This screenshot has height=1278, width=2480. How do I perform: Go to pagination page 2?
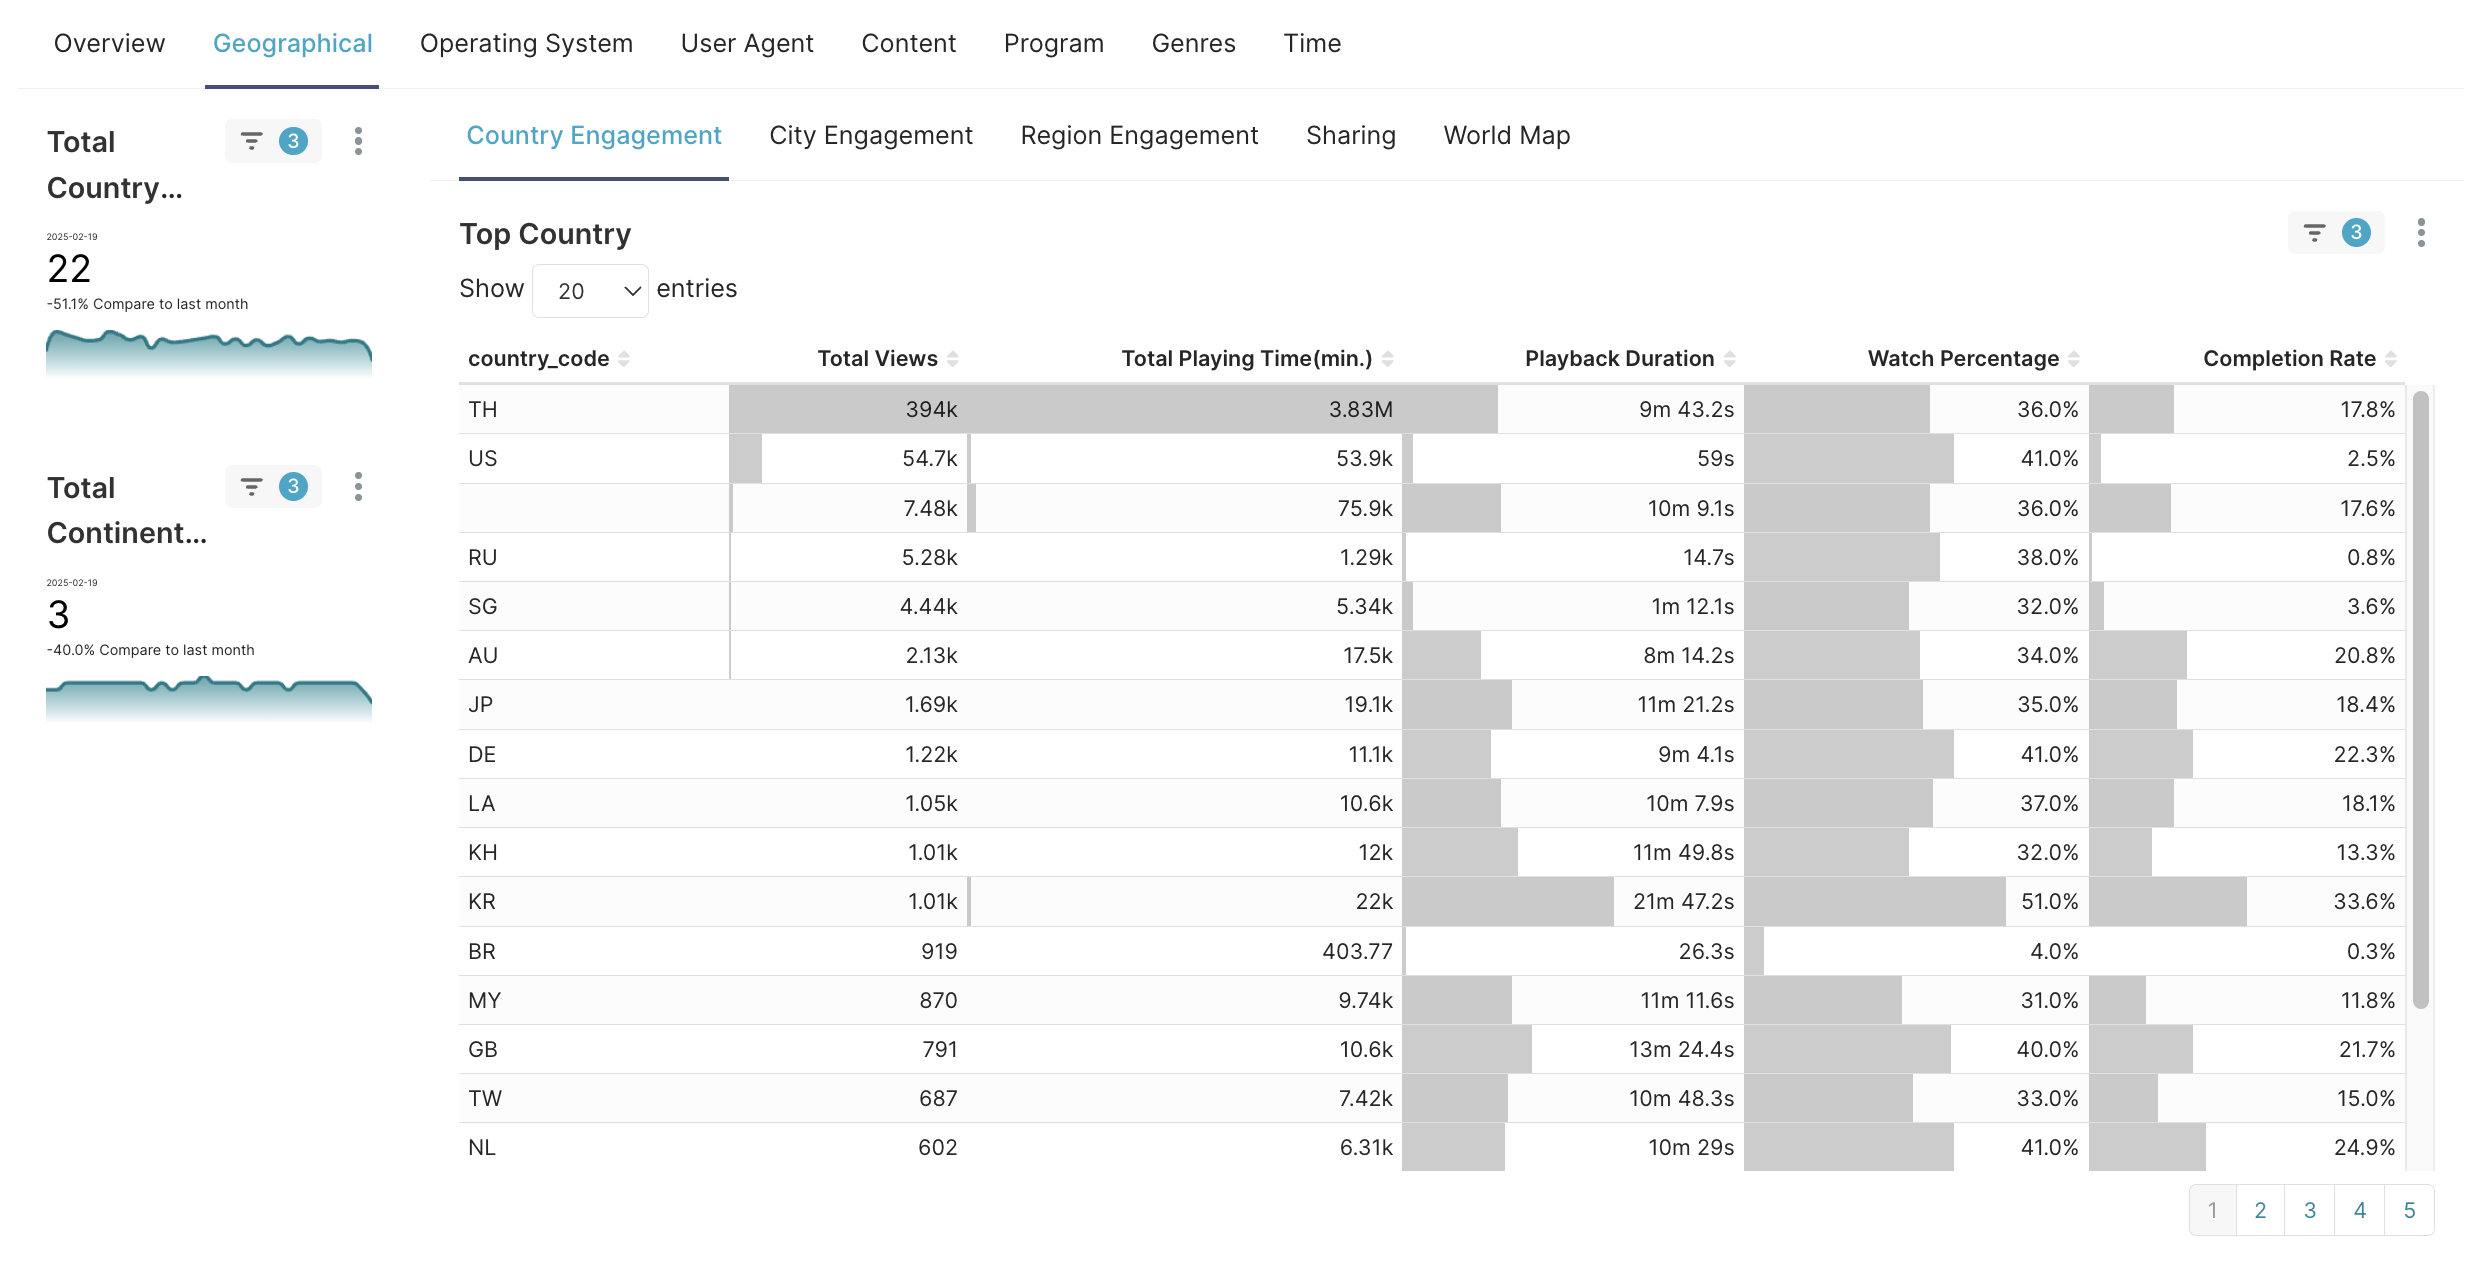[2260, 1210]
